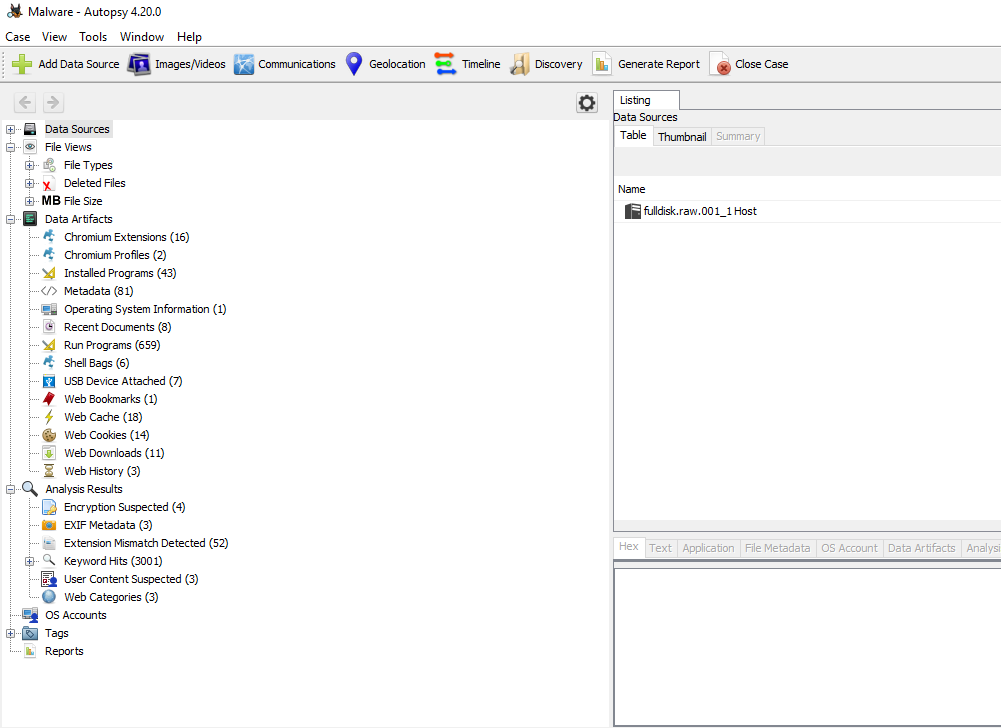Open the Timeline icon in toolbar
This screenshot has height=728, width=1001.
445,64
